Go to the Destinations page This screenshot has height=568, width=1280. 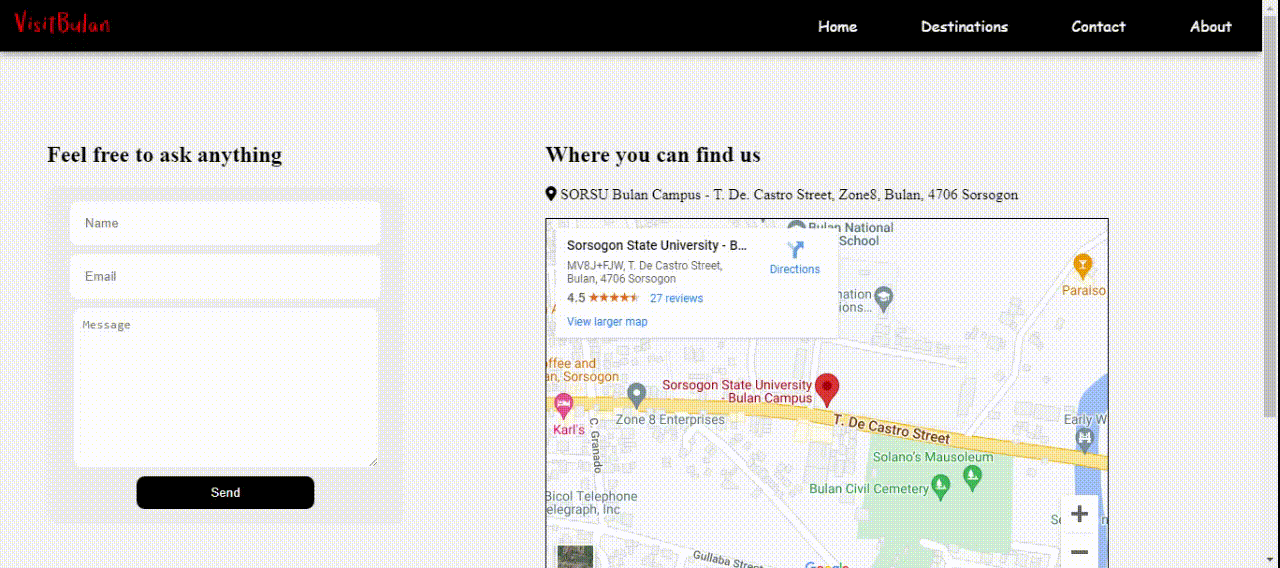964,27
